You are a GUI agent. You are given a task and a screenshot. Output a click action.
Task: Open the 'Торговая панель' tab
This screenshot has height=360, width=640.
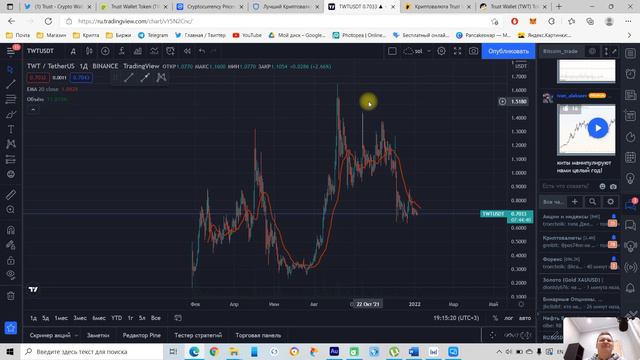(x=258, y=336)
